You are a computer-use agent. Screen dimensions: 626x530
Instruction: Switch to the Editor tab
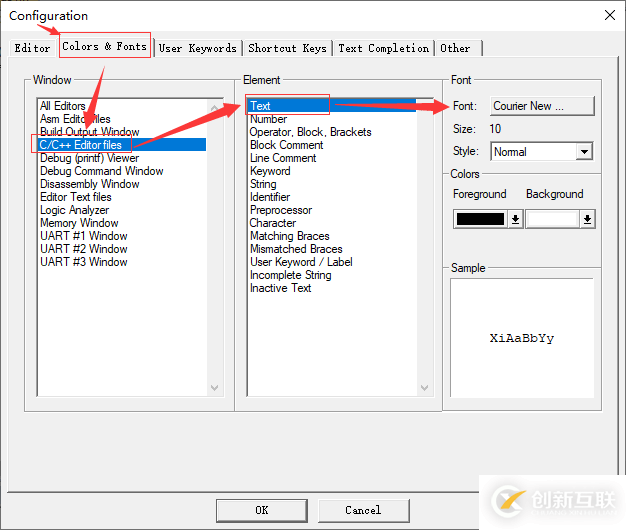(32, 48)
